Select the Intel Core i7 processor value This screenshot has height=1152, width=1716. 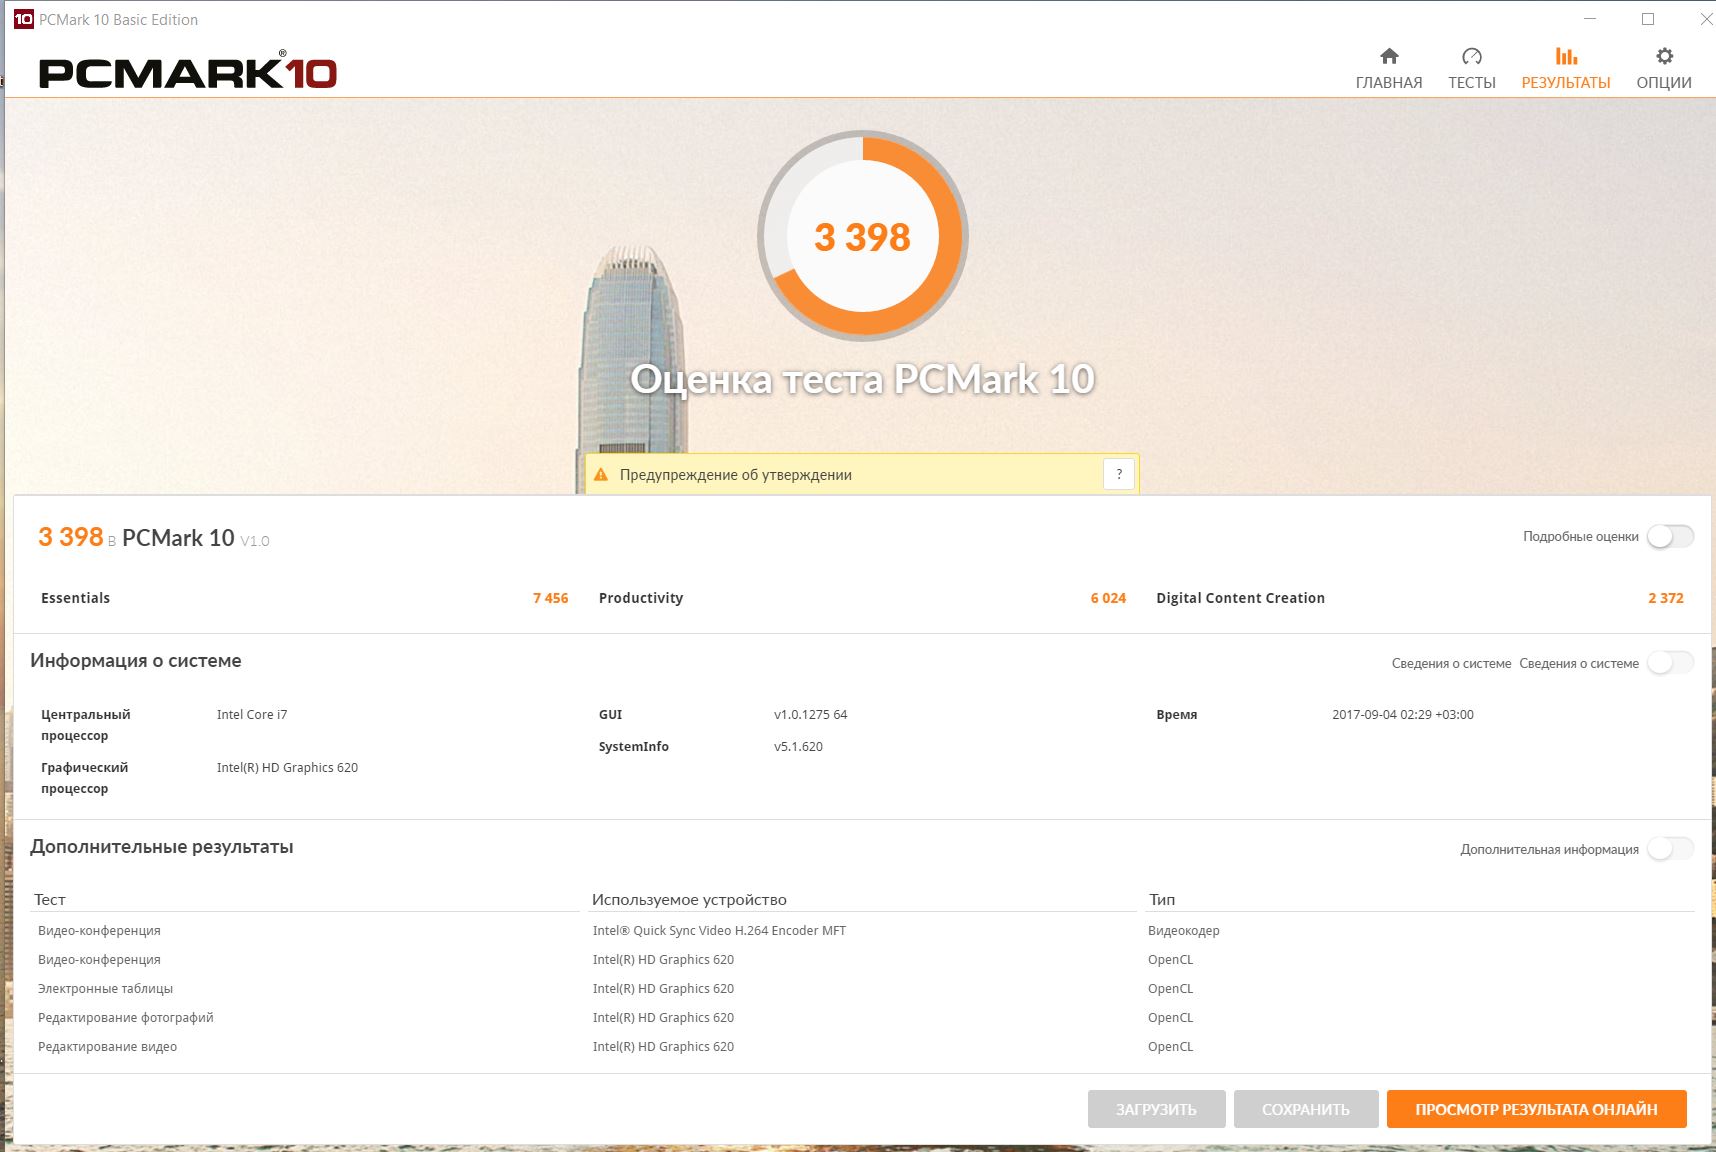[252, 715]
